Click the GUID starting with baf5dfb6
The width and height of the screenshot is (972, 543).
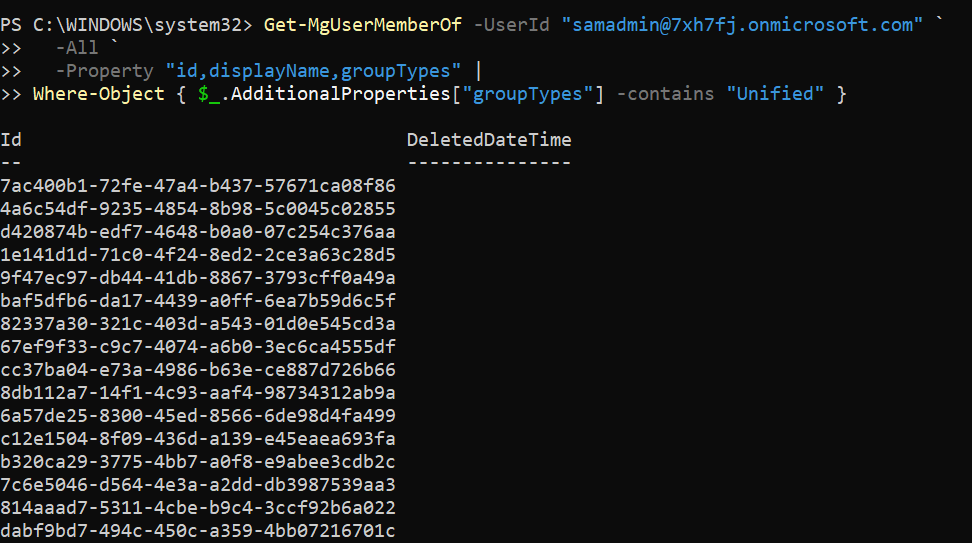(x=198, y=301)
